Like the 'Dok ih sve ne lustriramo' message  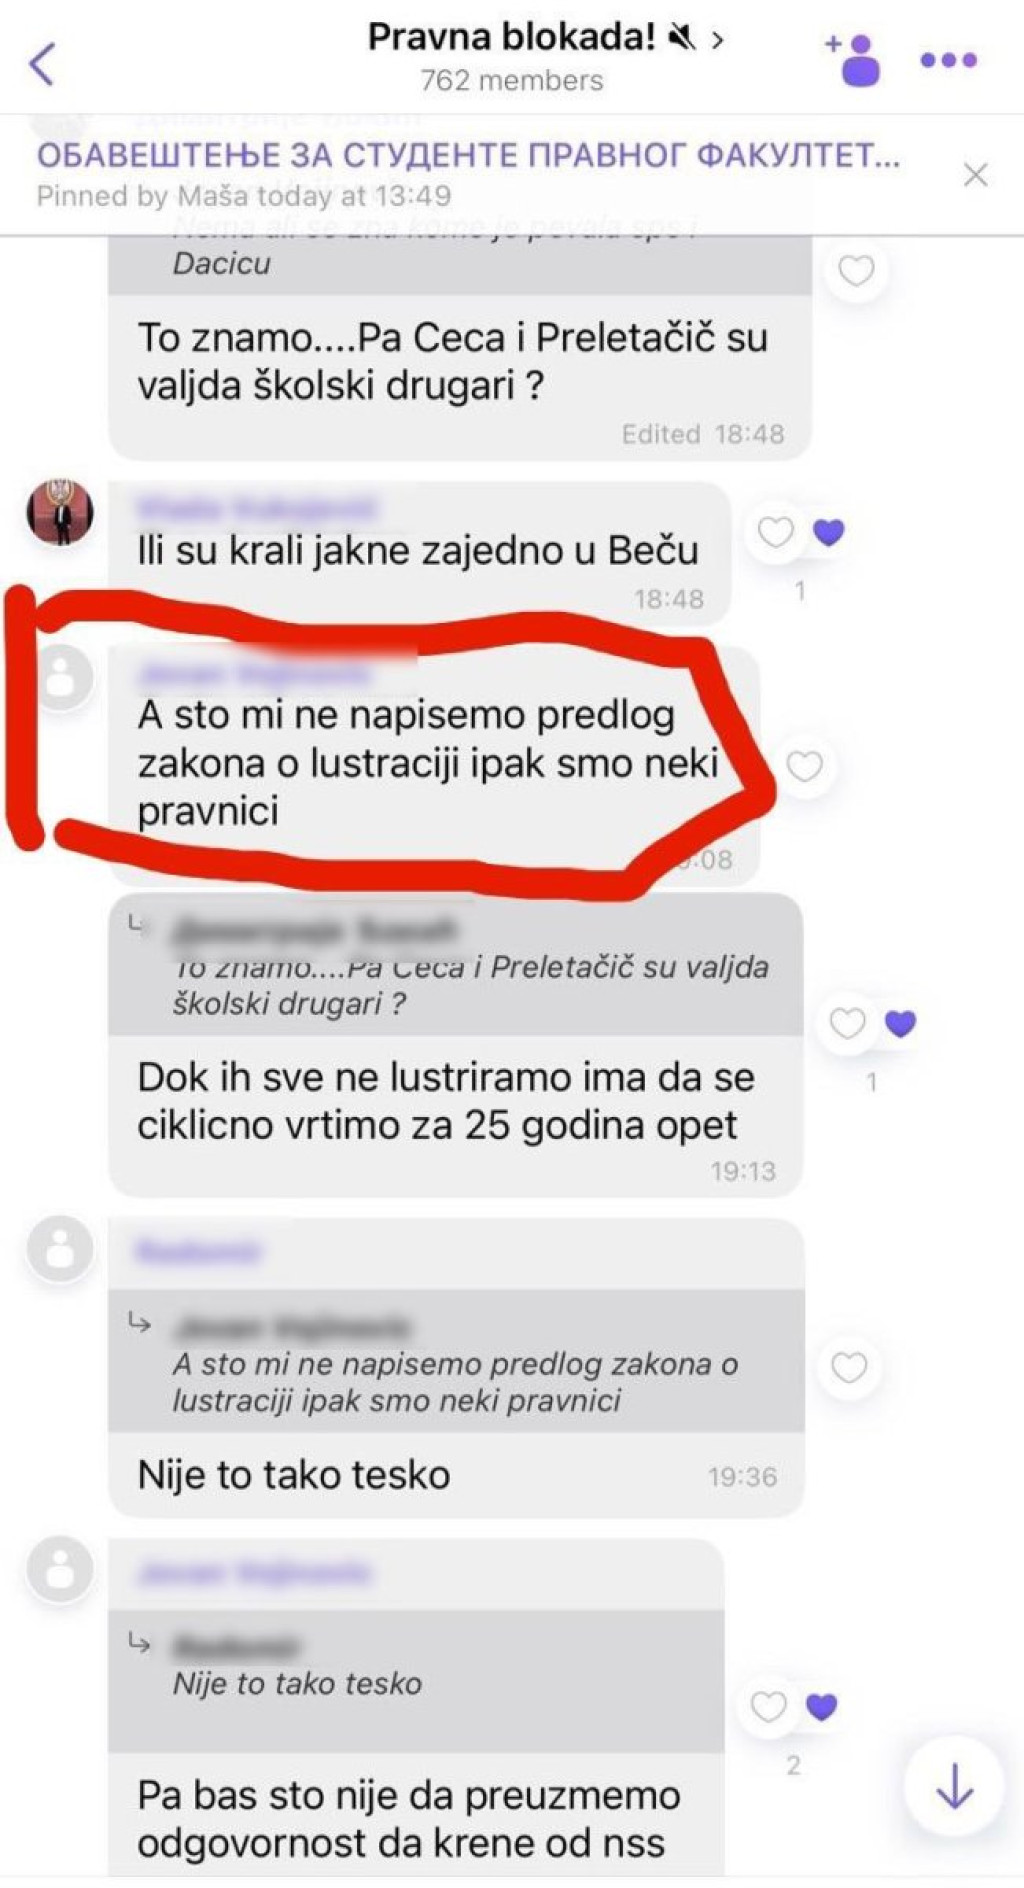[847, 1023]
